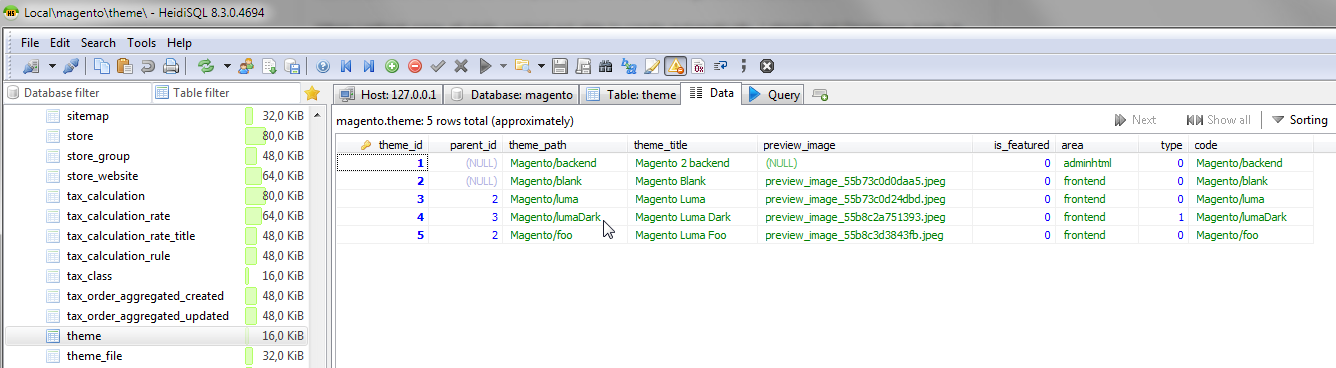Open a new query tab icon

point(820,95)
